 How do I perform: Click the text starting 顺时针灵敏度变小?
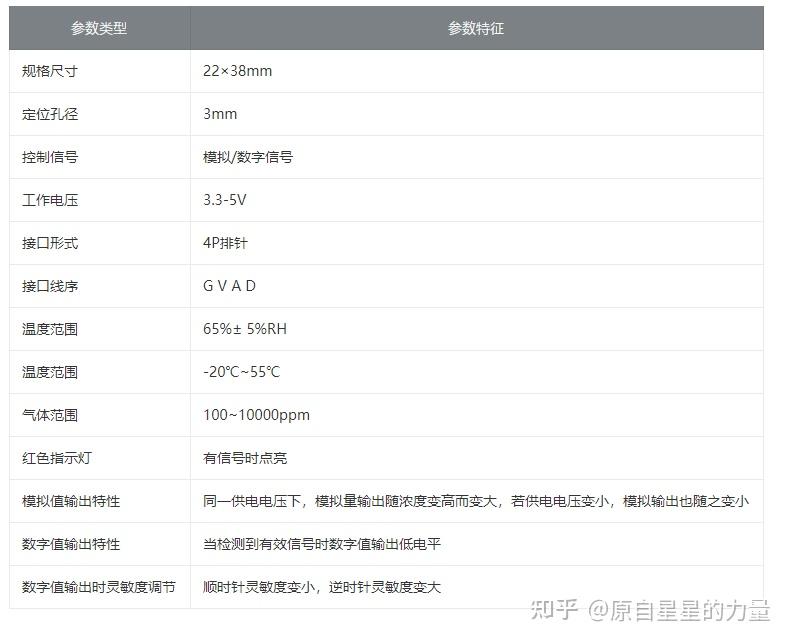click(322, 587)
